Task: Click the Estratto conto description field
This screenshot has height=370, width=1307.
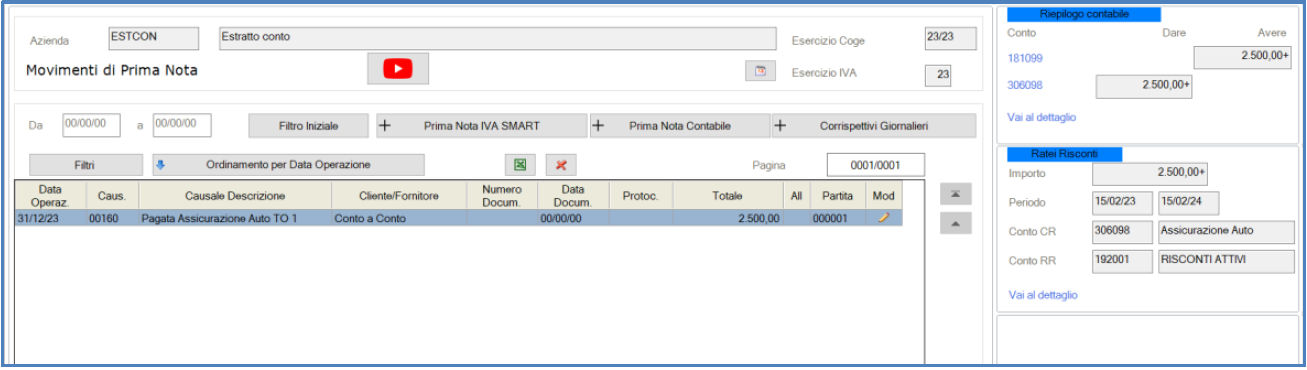Action: [497, 38]
